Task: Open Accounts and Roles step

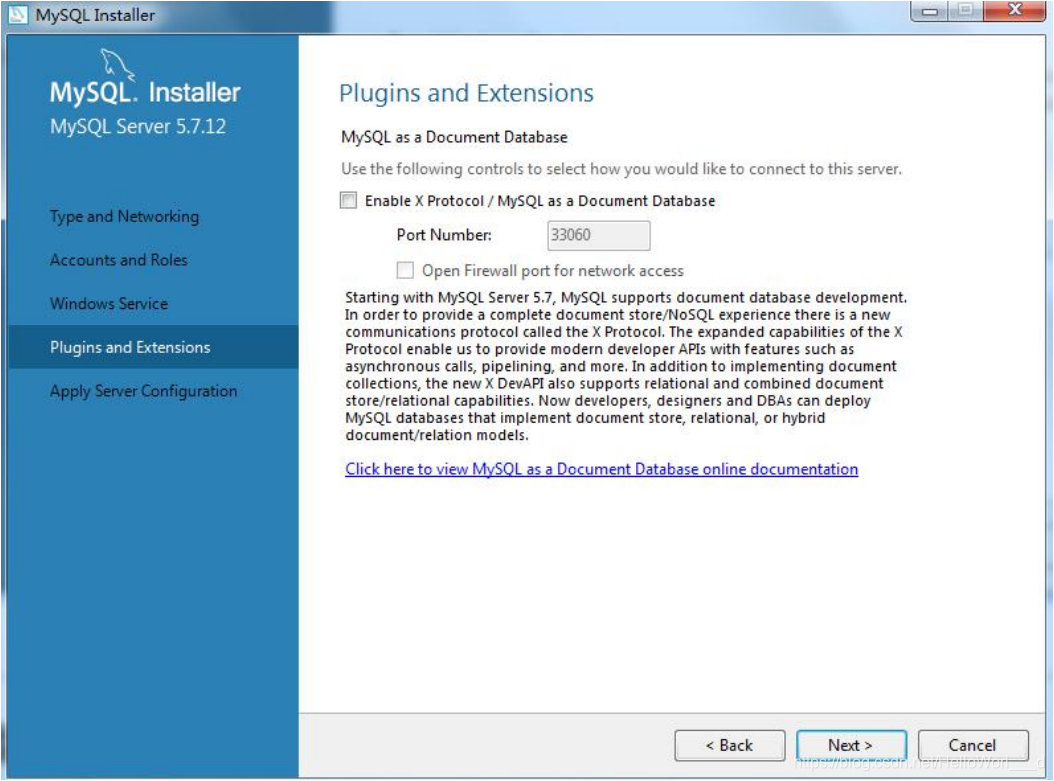Action: [x=118, y=260]
